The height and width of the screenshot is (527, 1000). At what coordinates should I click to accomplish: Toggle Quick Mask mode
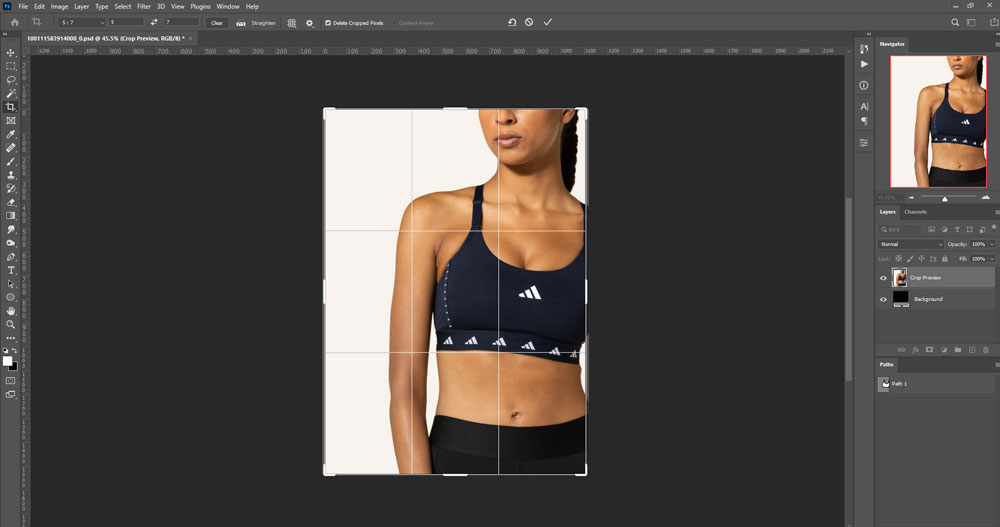point(11,381)
